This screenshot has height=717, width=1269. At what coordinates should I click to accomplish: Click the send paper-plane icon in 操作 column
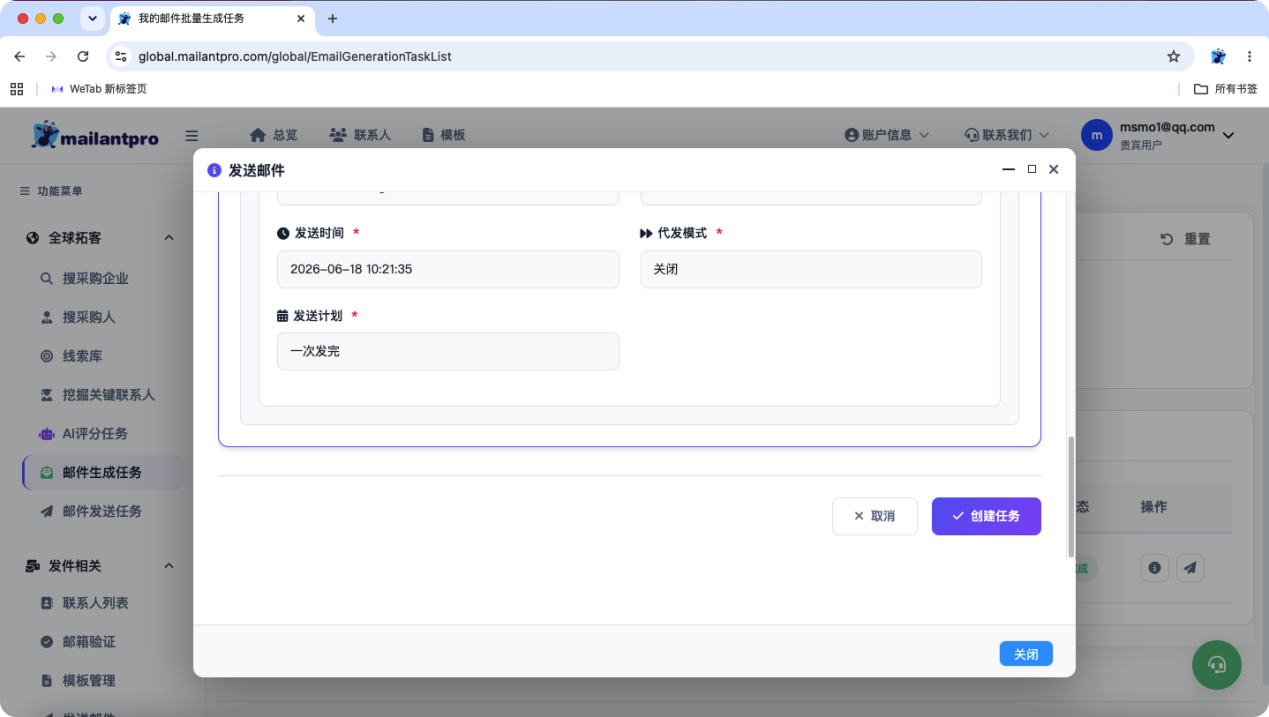pyautogui.click(x=1190, y=568)
